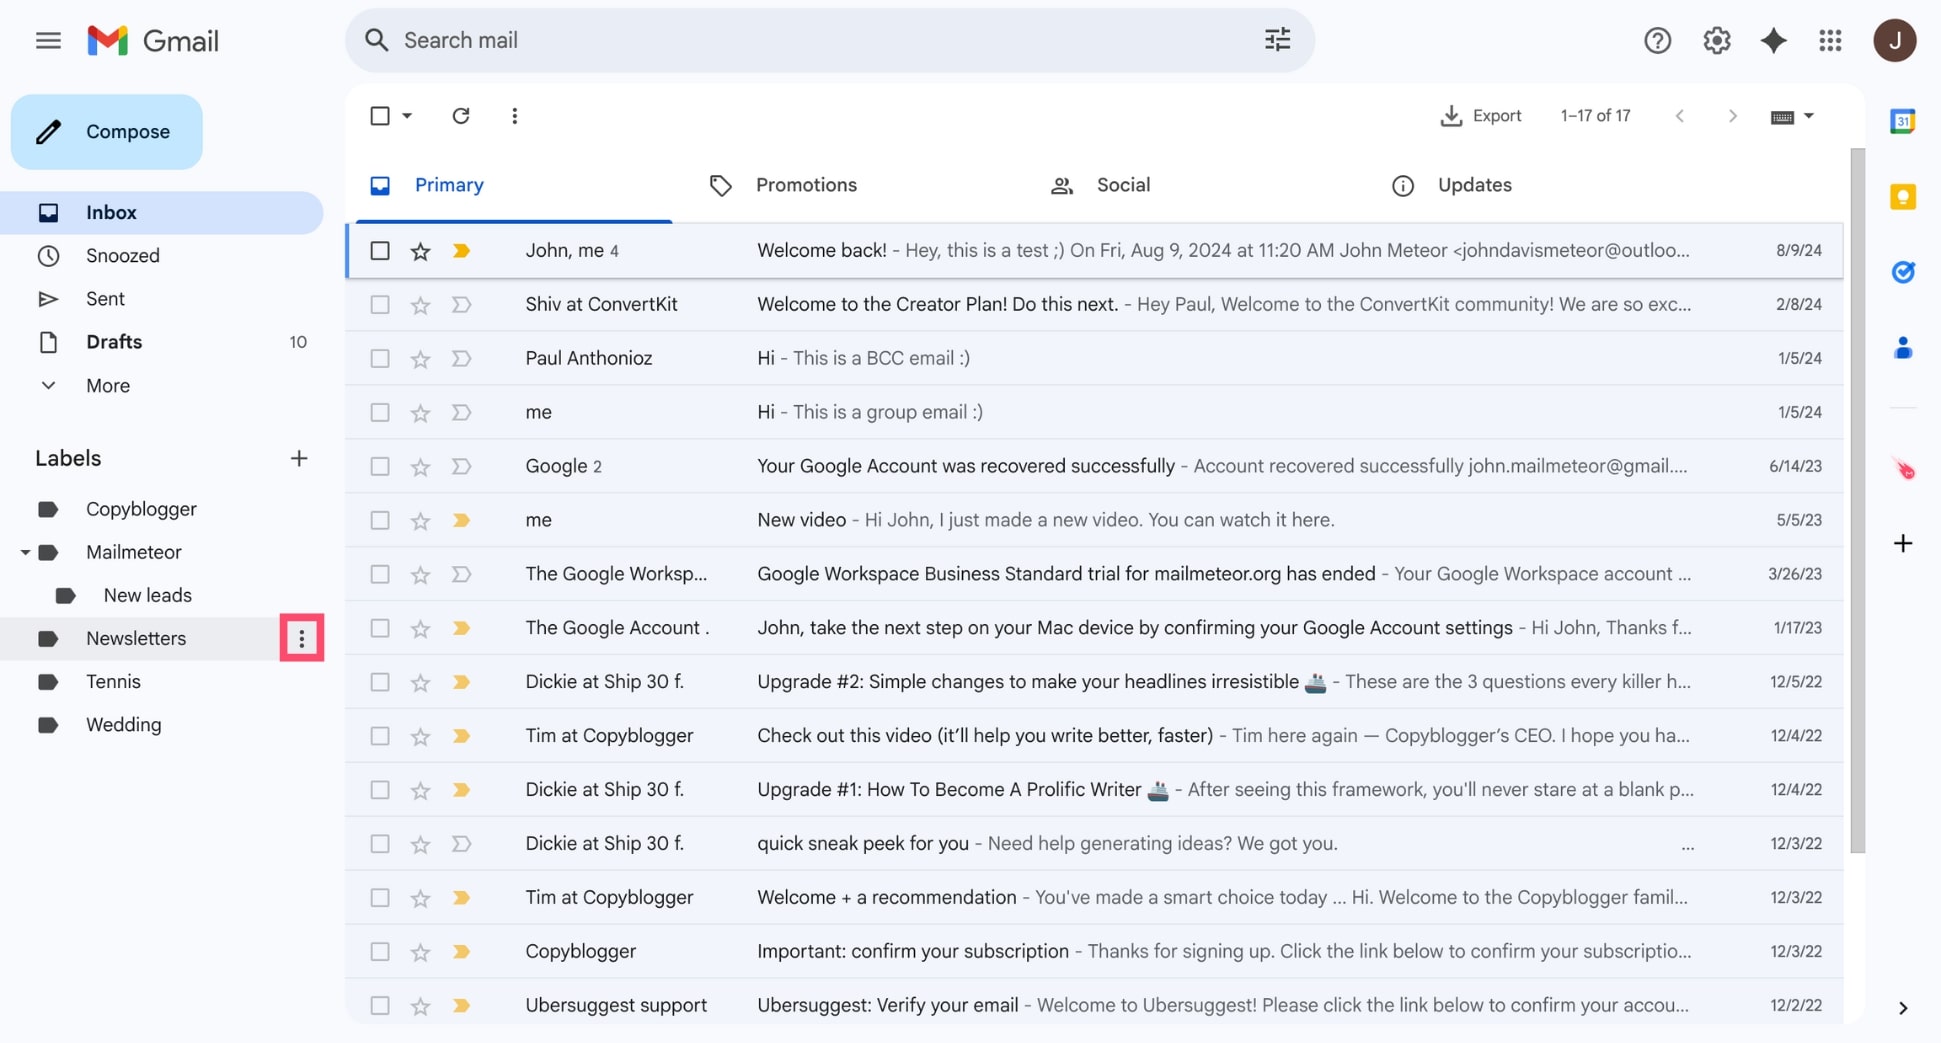The width and height of the screenshot is (1941, 1043).
Task: Go to previous page of emails
Action: [1680, 116]
